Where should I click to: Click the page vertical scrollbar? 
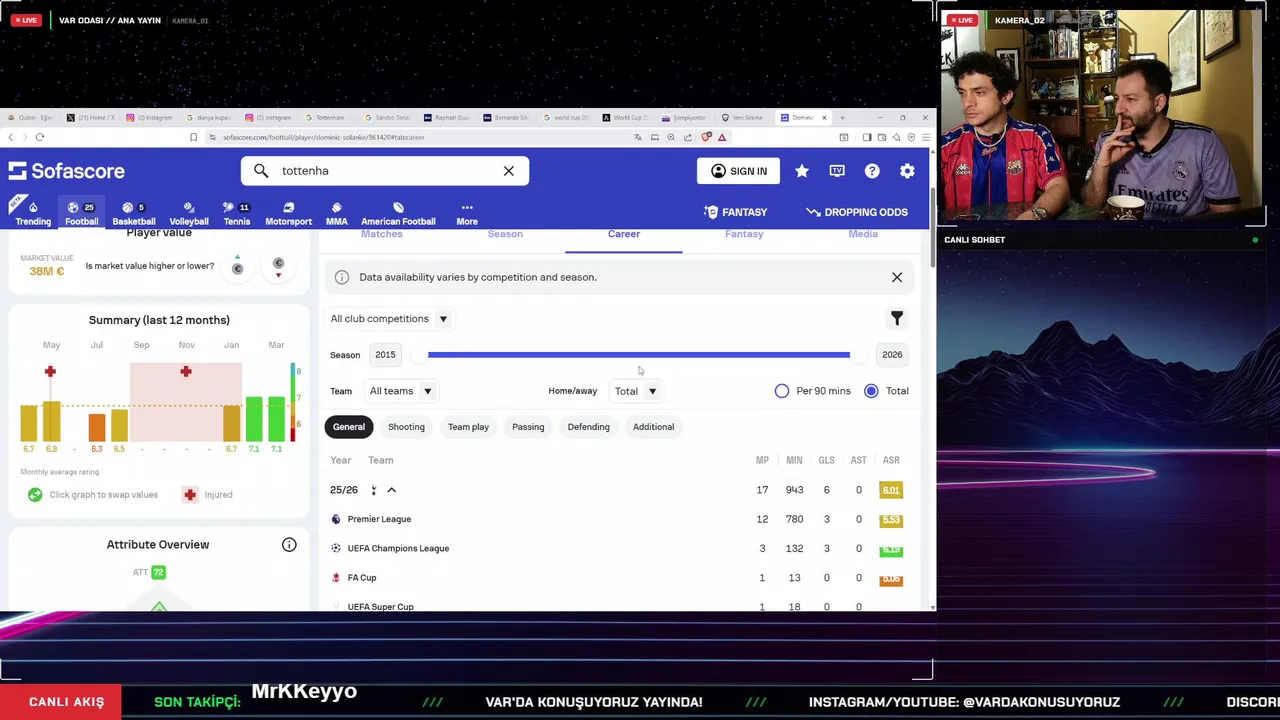click(933, 228)
